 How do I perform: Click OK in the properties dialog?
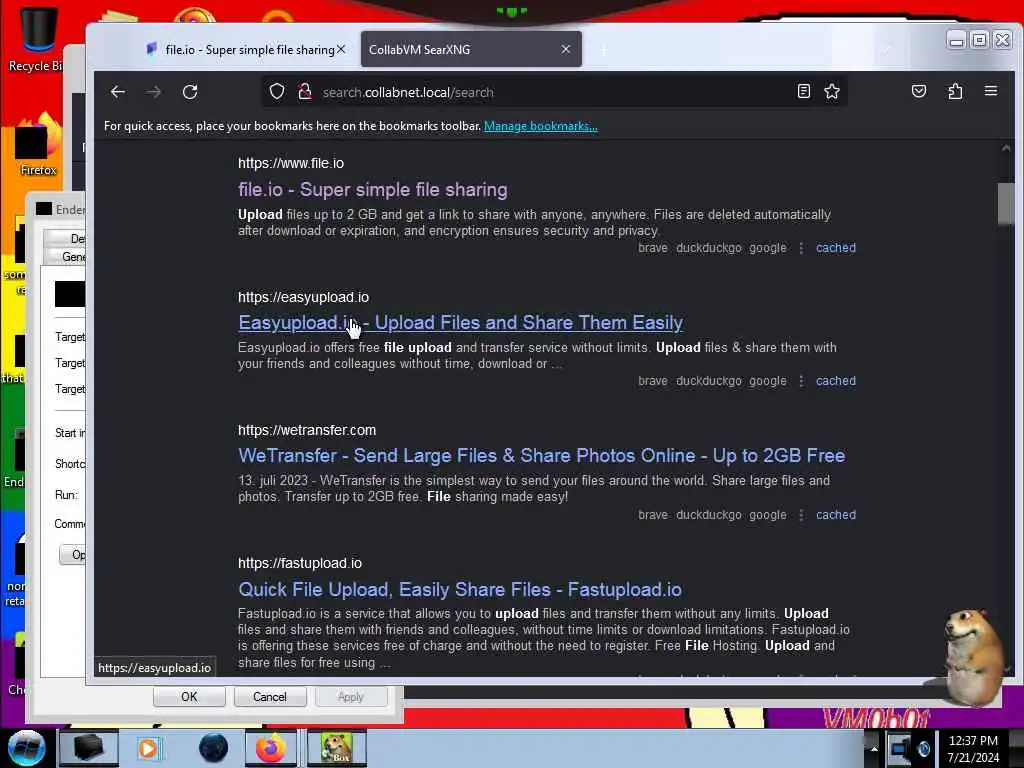tap(189, 697)
